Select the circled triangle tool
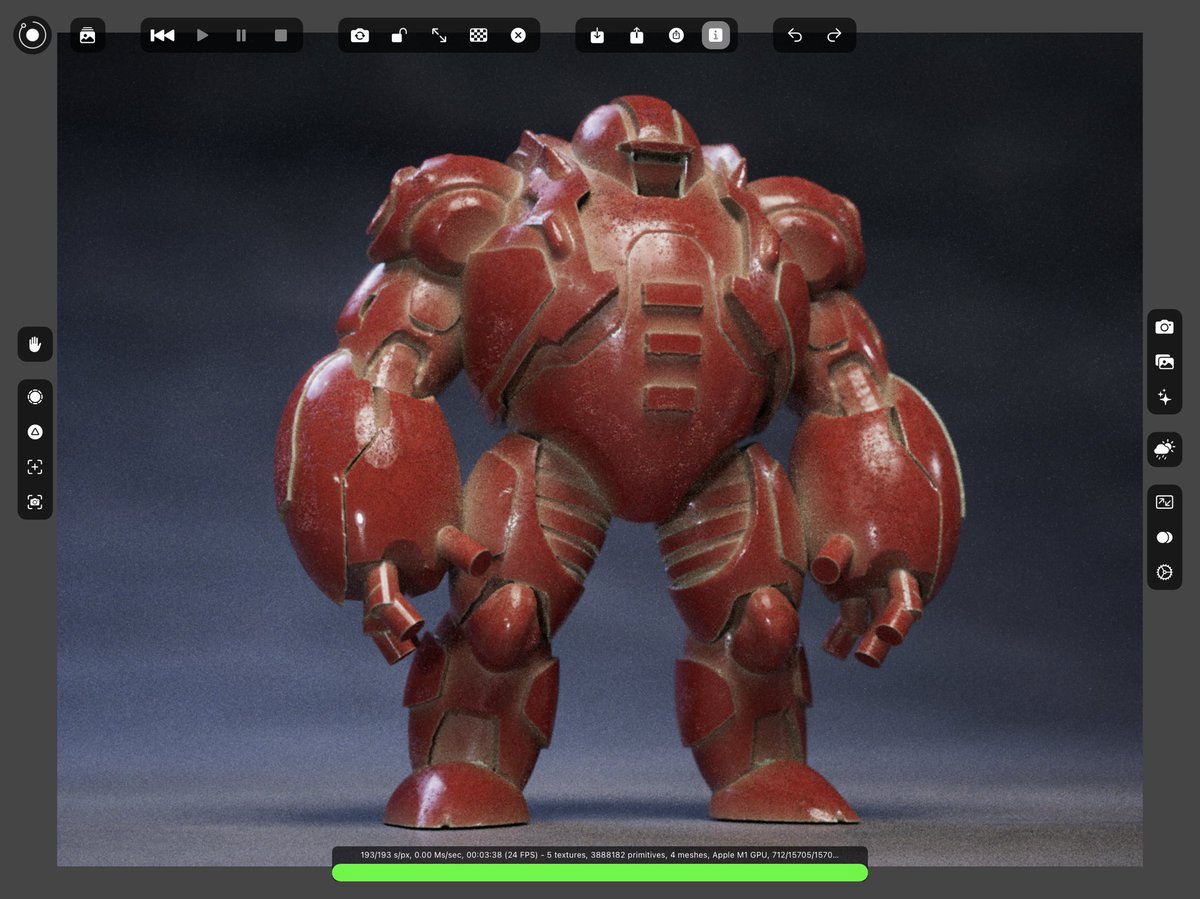 35,432
